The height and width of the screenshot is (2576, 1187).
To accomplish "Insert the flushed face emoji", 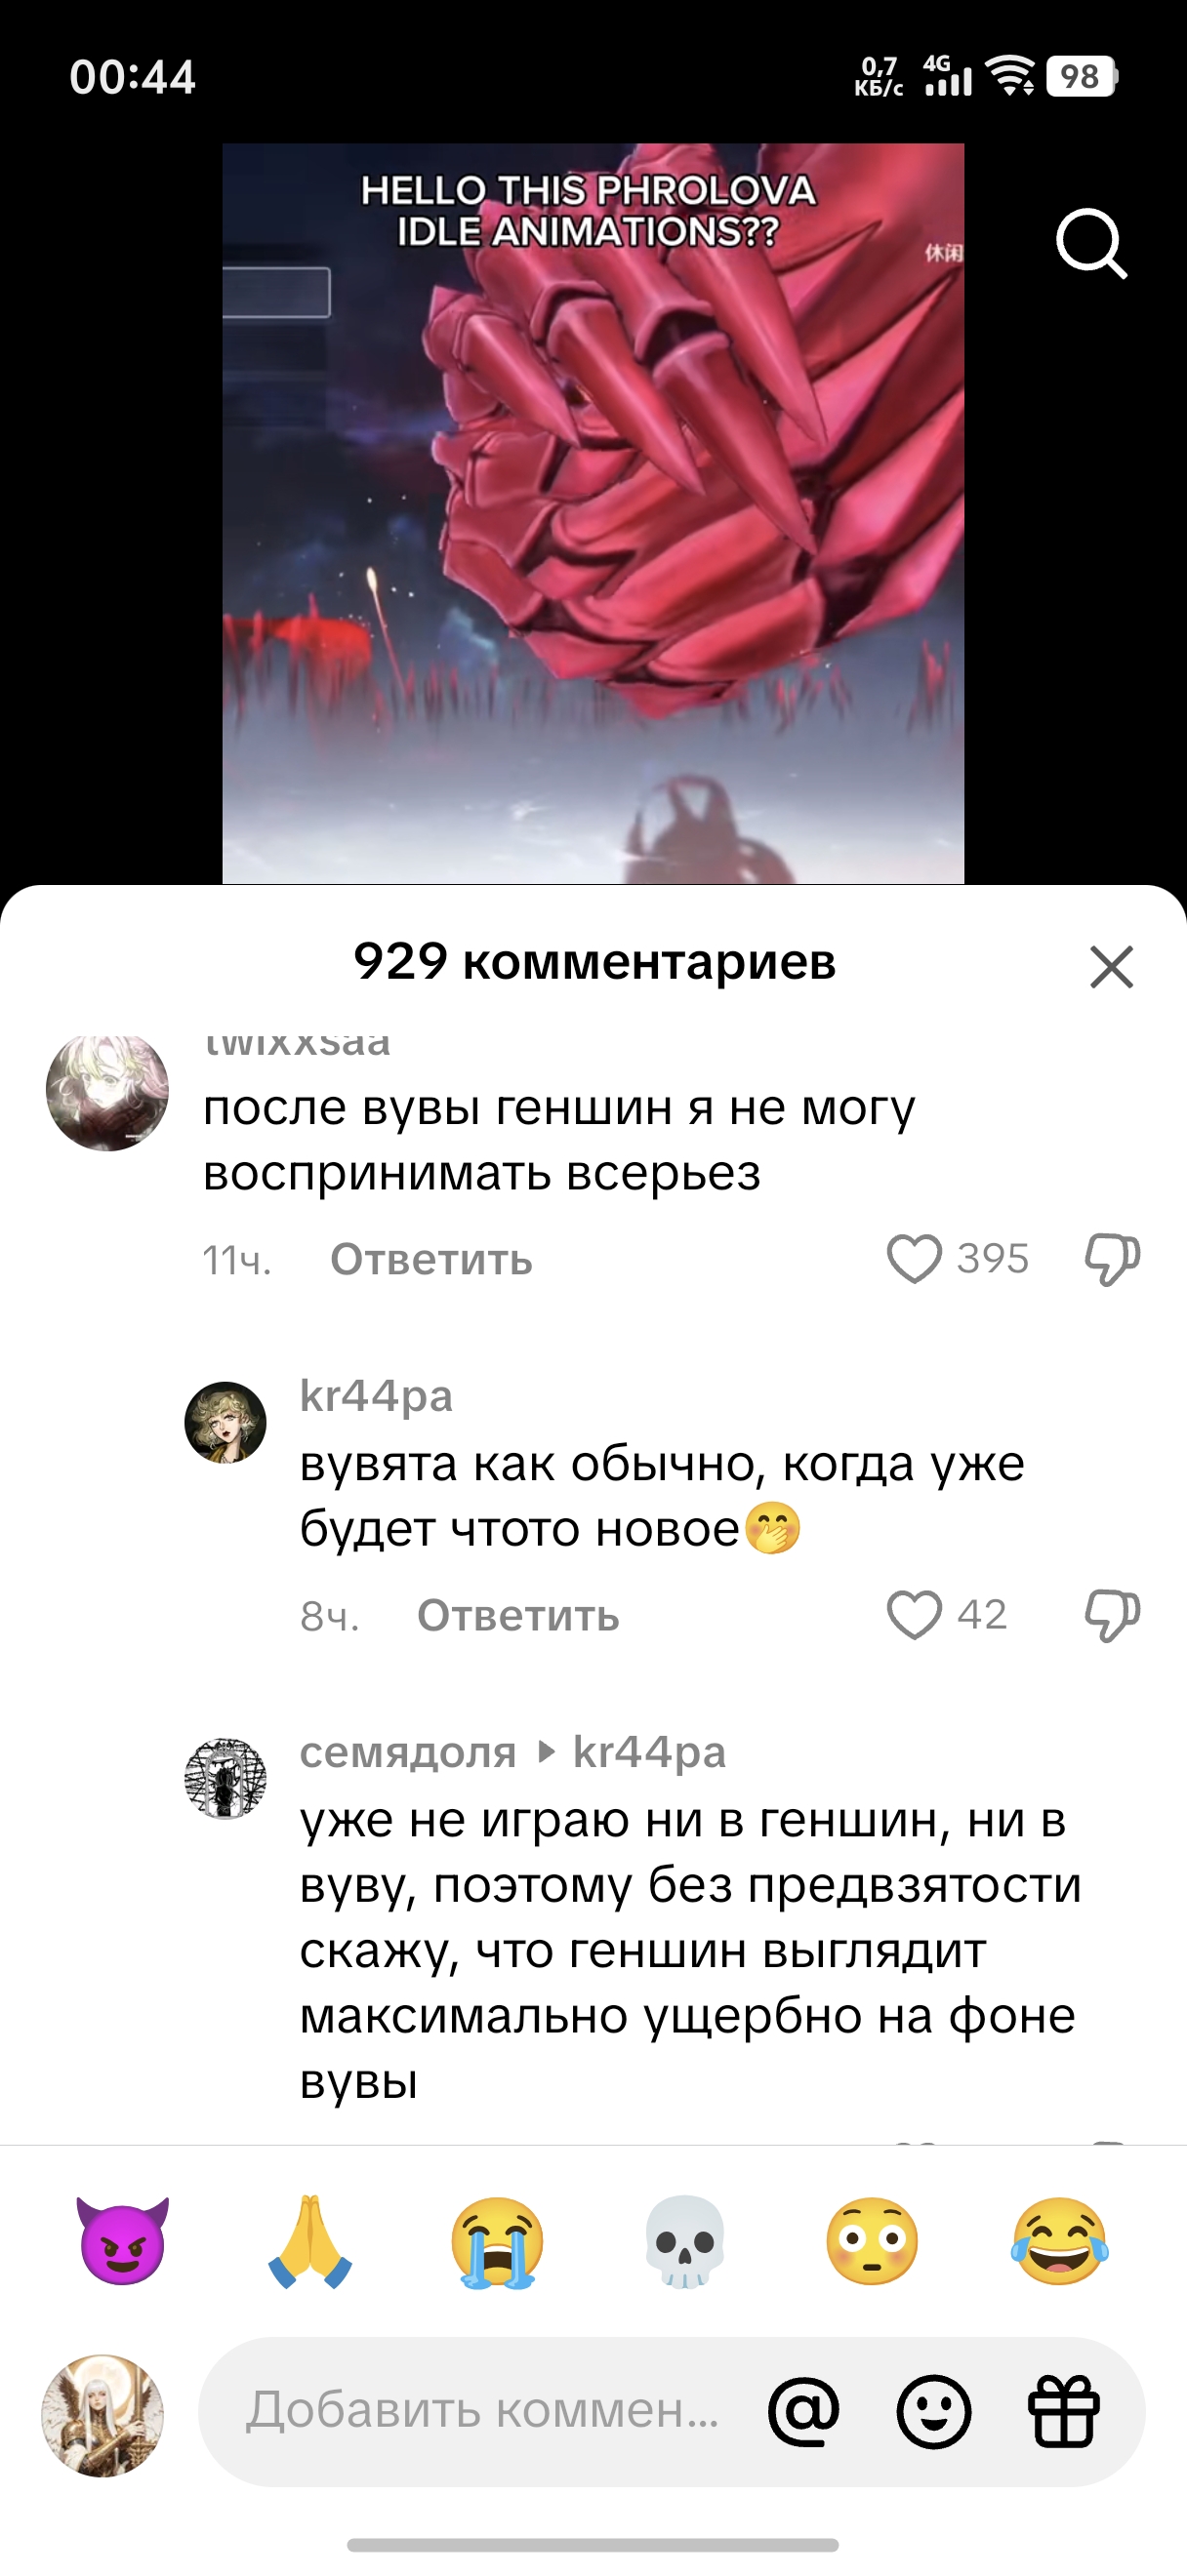I will (872, 2241).
